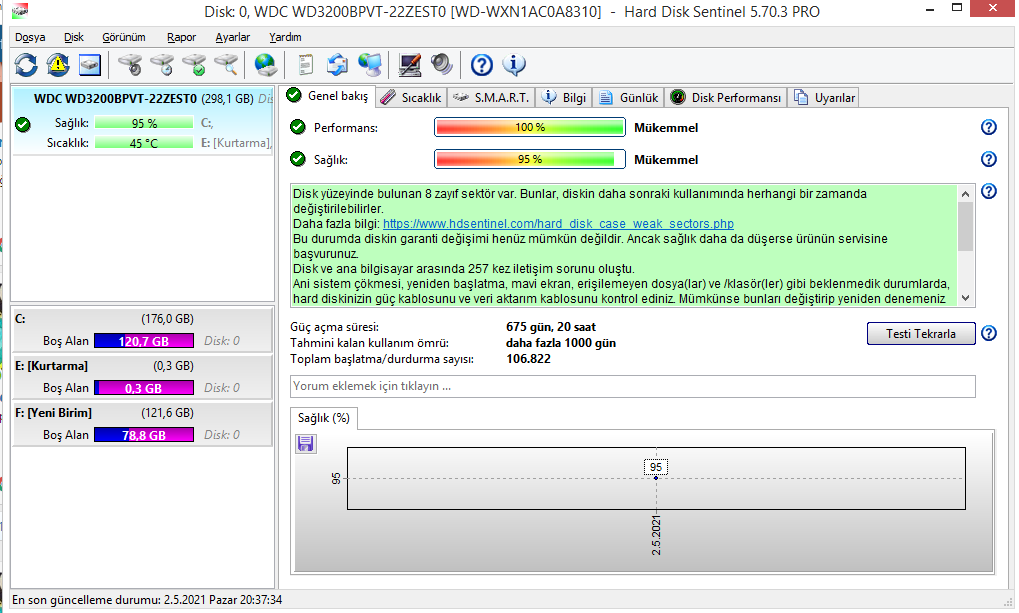Open the Dosya menu

point(30,37)
